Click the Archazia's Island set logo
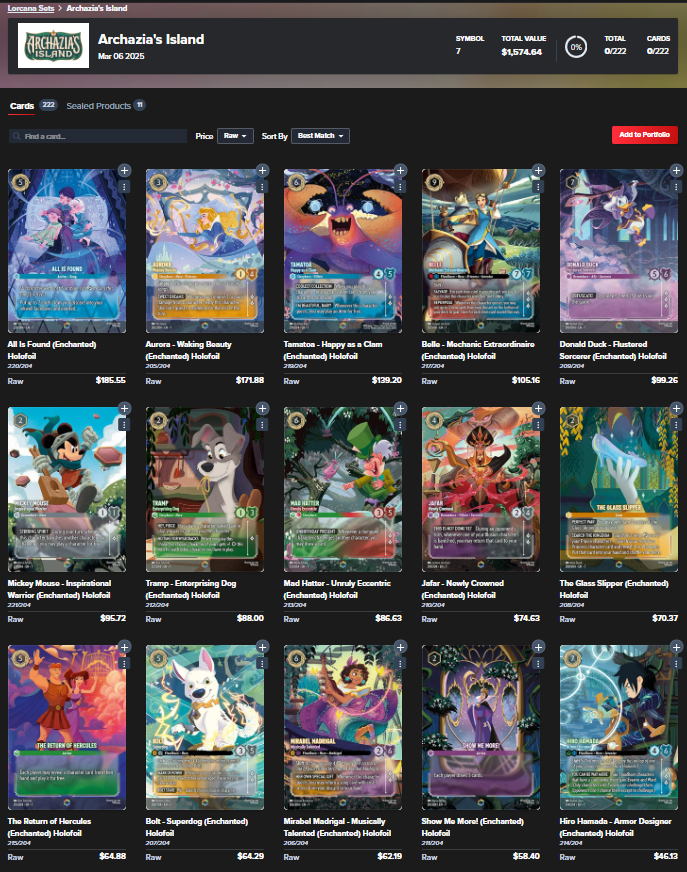 click(x=53, y=46)
